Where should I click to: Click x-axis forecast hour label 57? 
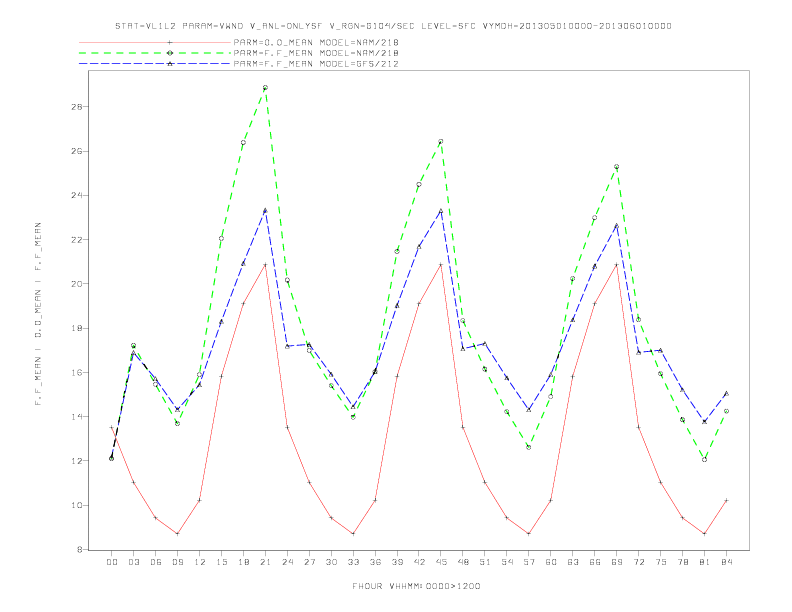529,562
